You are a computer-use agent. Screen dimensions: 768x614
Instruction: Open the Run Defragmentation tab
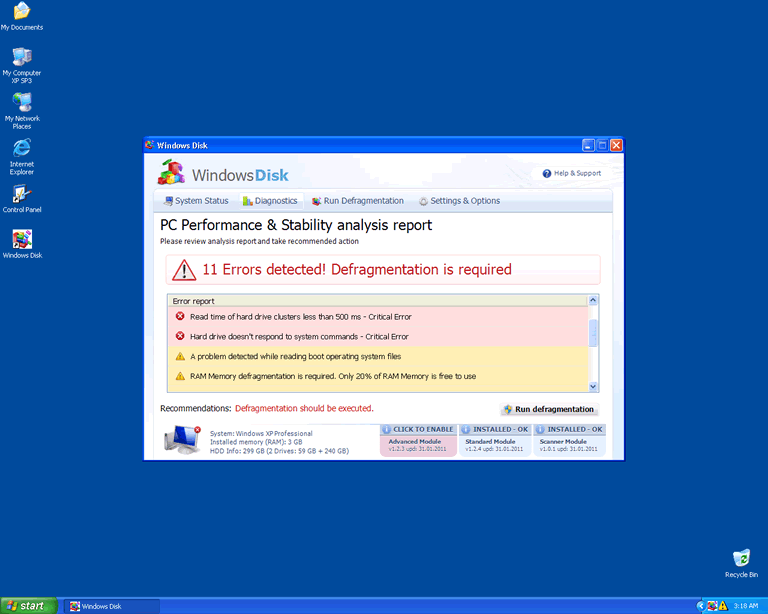point(357,201)
